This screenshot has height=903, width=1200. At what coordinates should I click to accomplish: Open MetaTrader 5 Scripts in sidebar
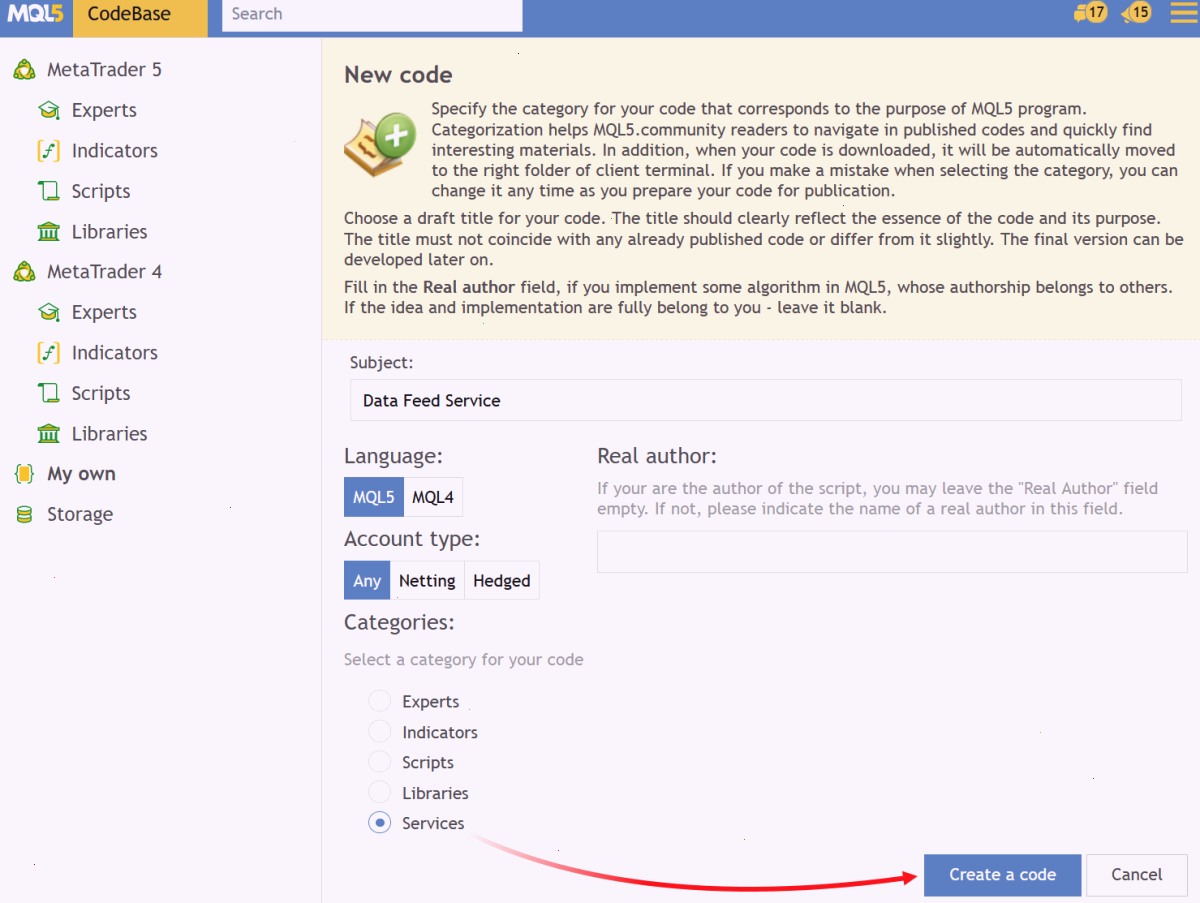[x=101, y=191]
